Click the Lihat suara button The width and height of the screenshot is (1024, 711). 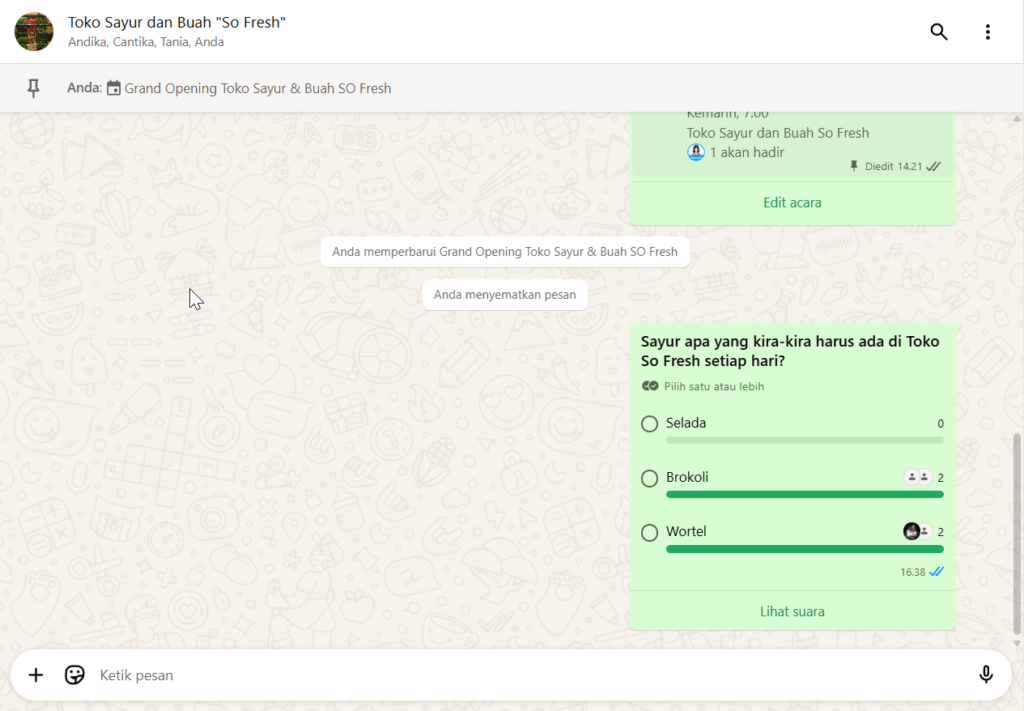(x=792, y=611)
